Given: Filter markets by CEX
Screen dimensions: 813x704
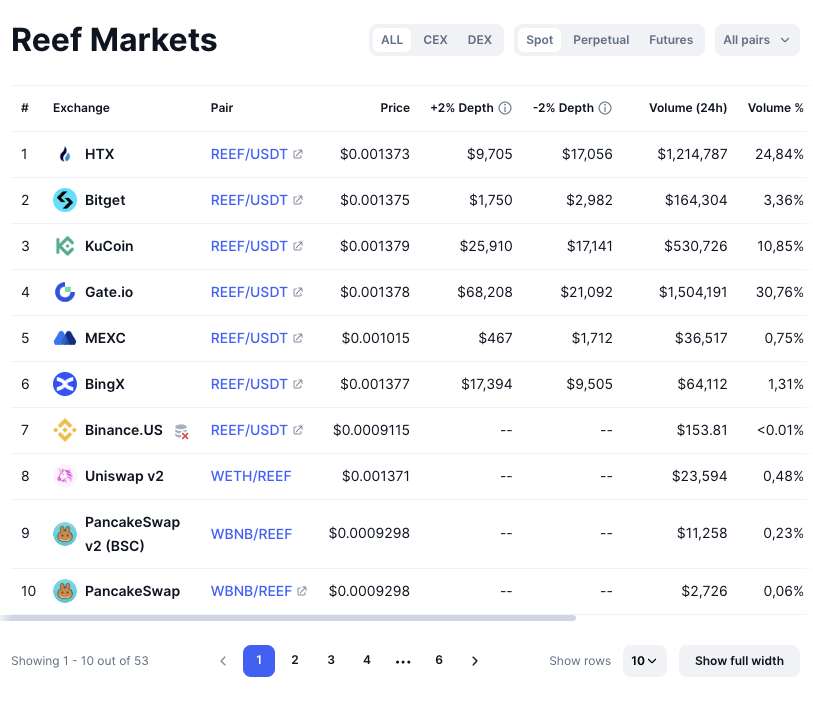Looking at the screenshot, I should pyautogui.click(x=435, y=40).
